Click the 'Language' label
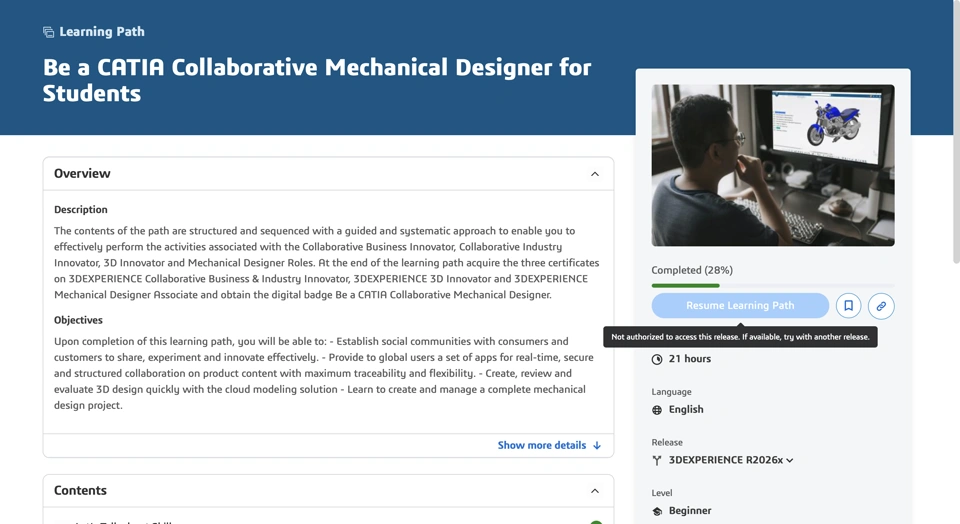 coord(671,392)
